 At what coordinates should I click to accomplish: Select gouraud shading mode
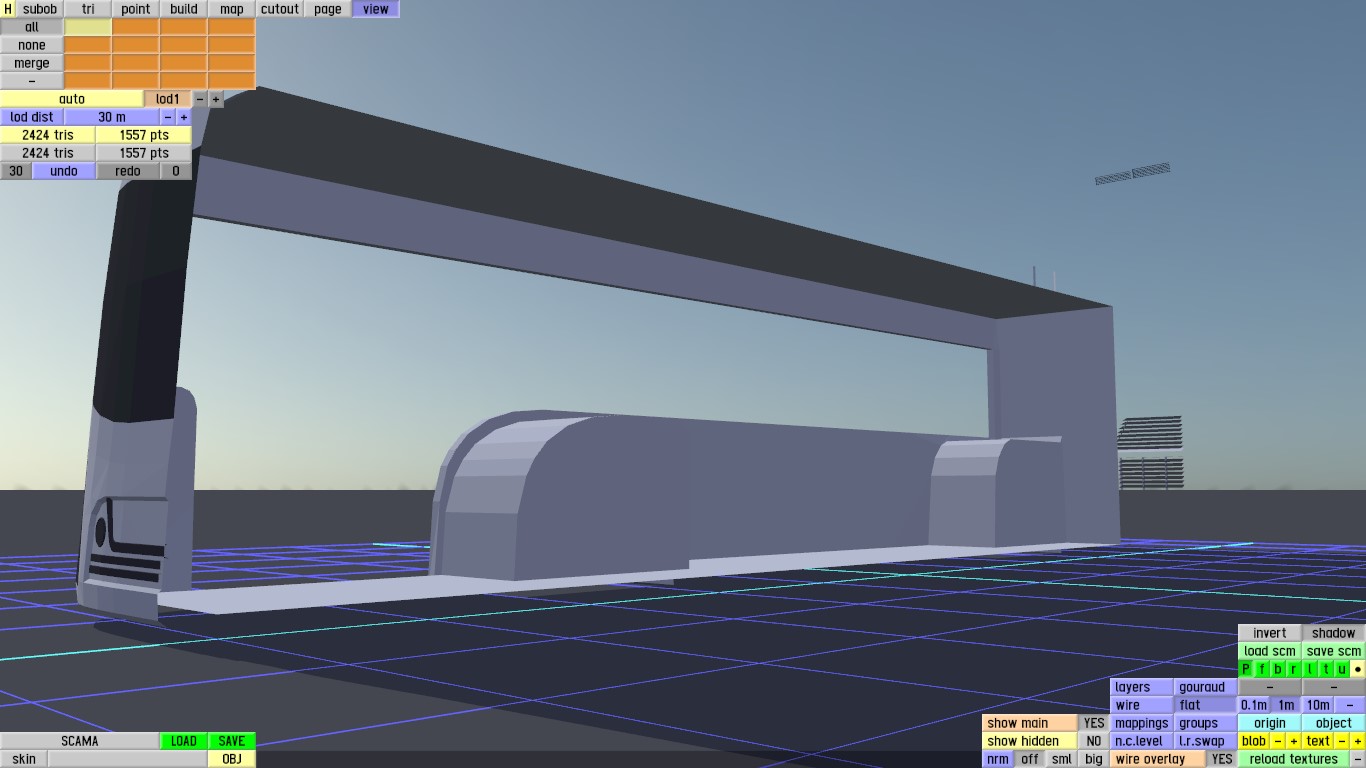coord(1206,687)
